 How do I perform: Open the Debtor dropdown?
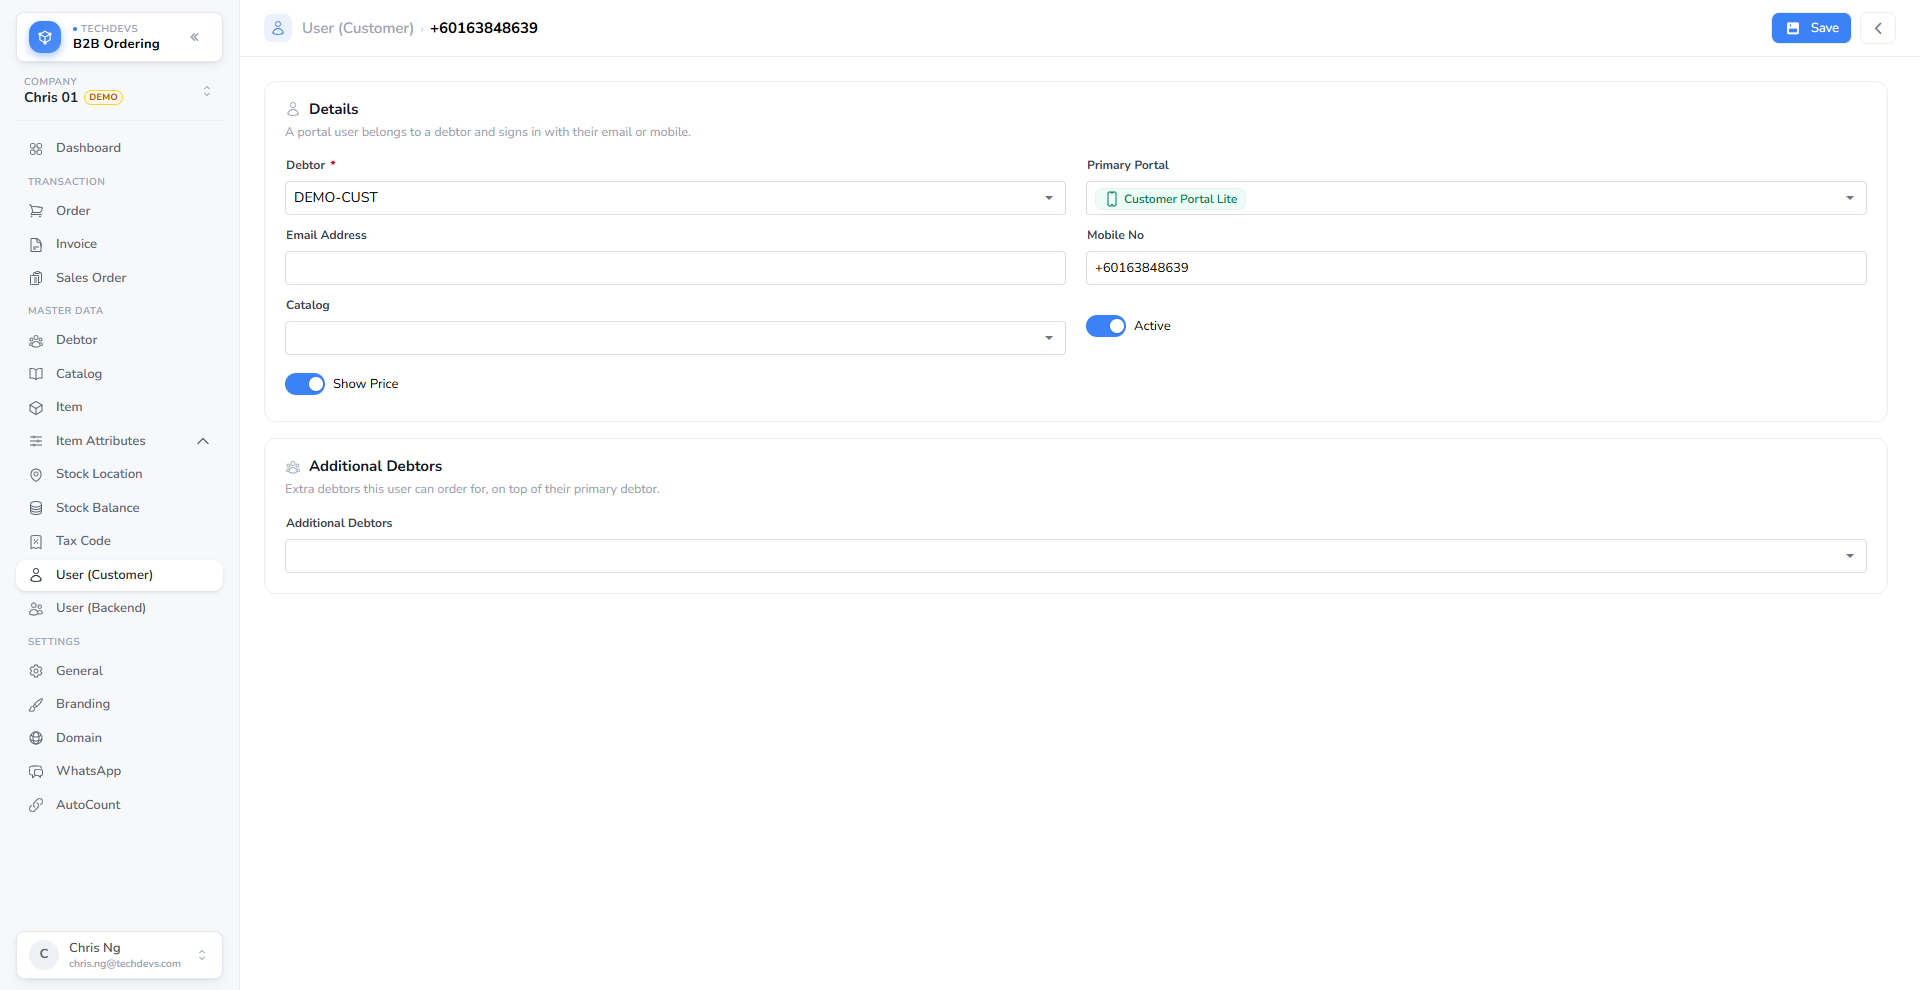click(675, 198)
